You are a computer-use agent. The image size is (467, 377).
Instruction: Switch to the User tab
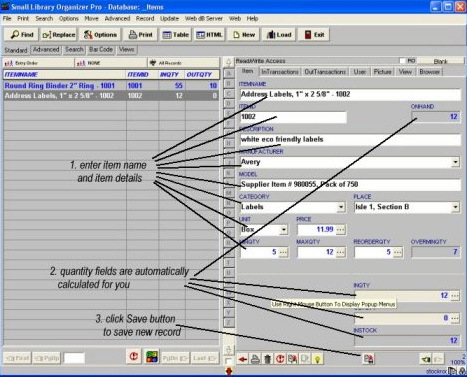[x=360, y=72]
